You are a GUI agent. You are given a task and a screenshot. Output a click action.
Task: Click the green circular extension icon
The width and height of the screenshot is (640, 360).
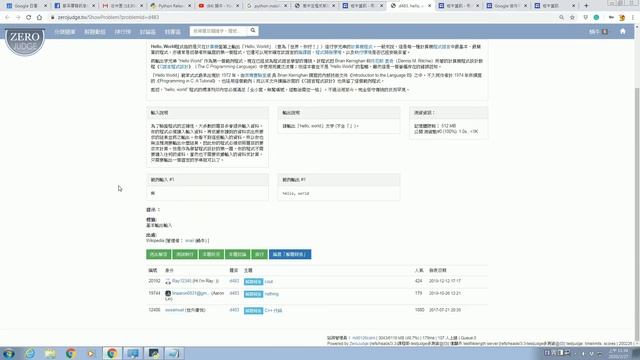click(x=596, y=18)
